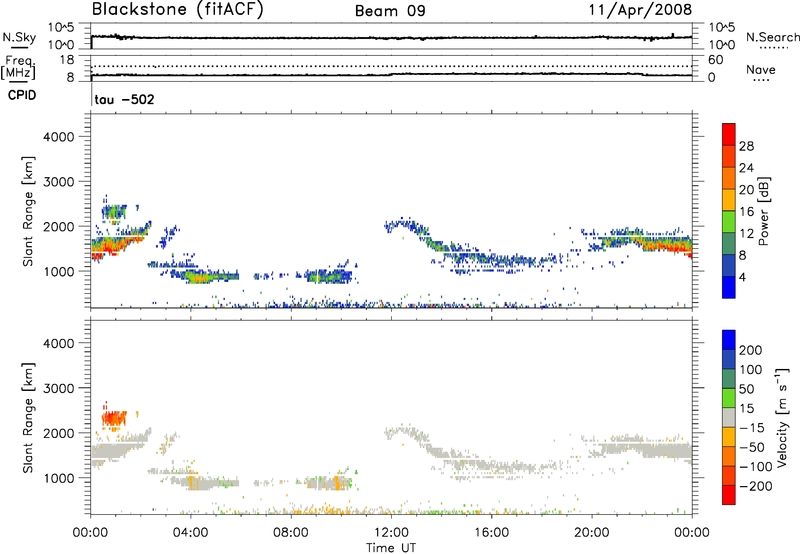Screen dimensions: 800x554
Task: Pick the light green segment of the power colorbar
Action: (x=729, y=221)
